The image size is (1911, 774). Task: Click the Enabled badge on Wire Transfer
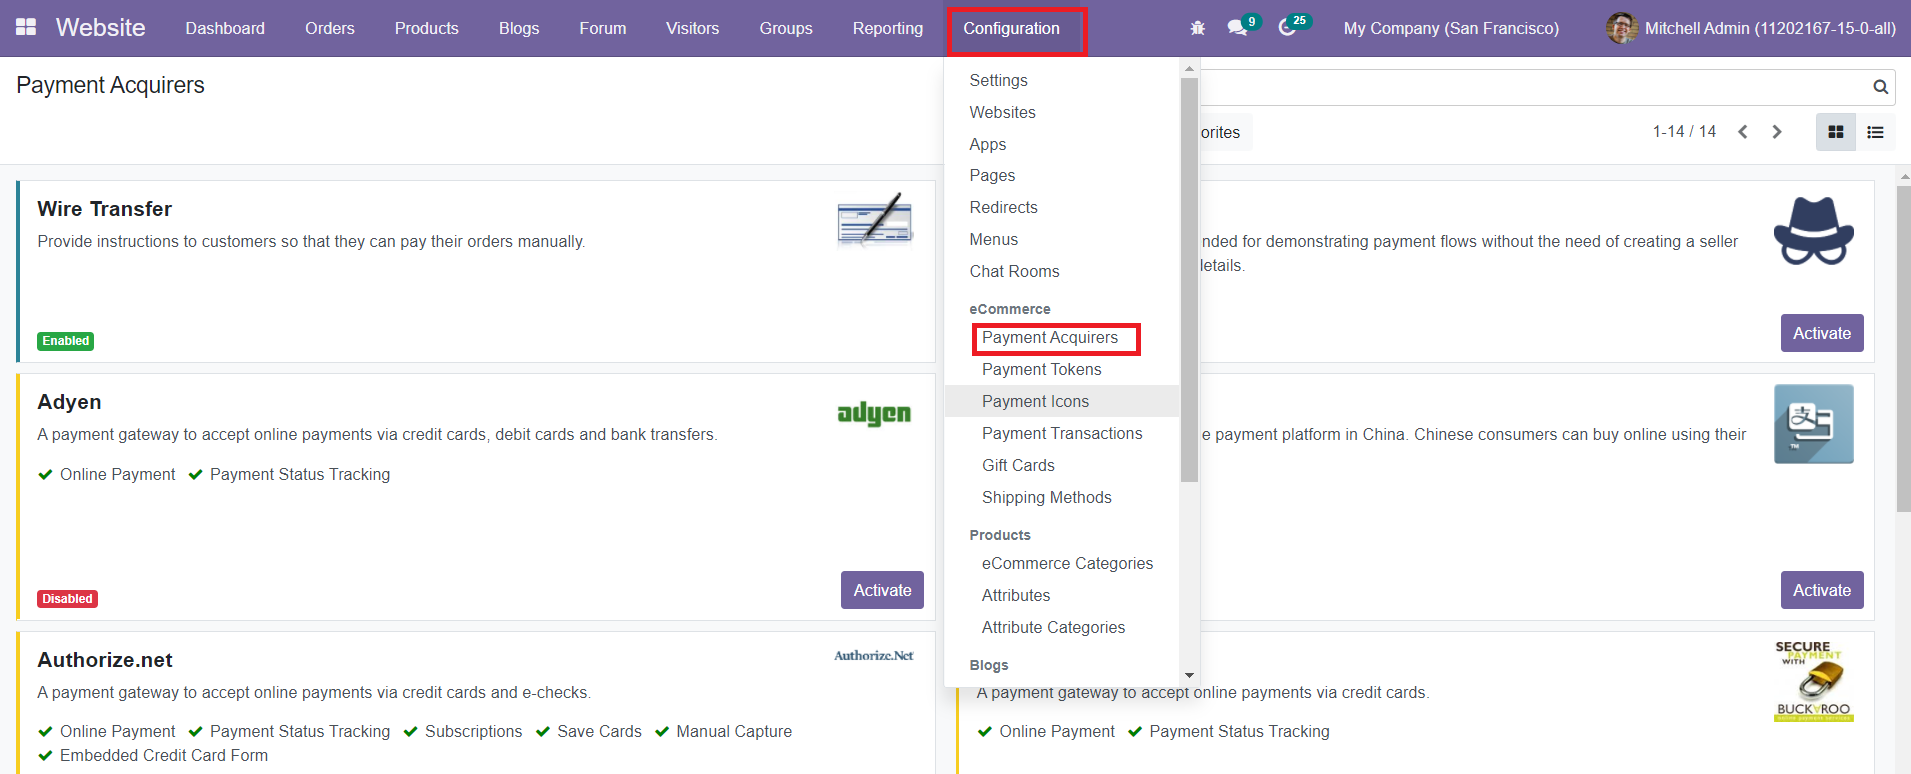(66, 341)
